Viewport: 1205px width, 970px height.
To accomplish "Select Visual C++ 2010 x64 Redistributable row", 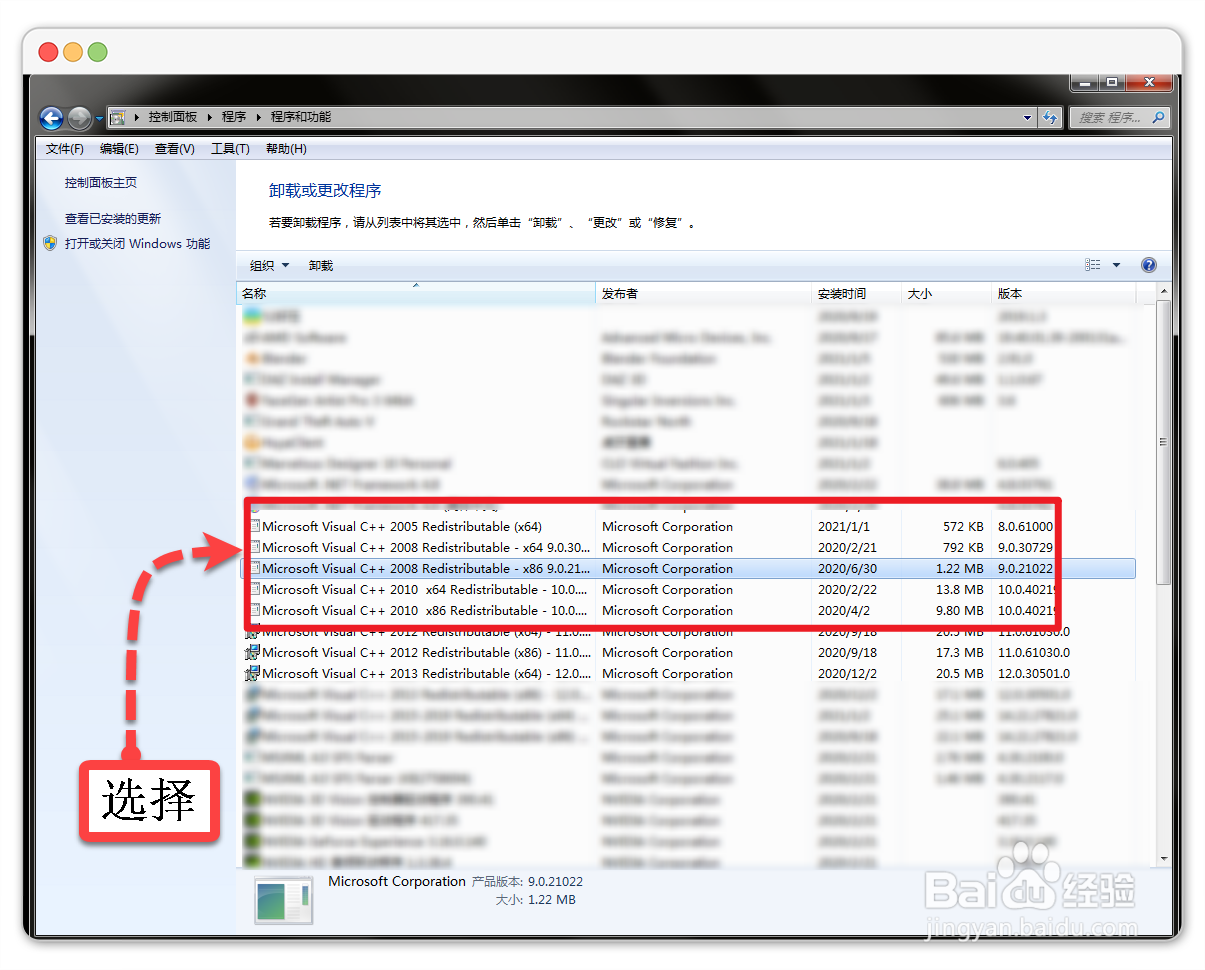I will [688, 590].
